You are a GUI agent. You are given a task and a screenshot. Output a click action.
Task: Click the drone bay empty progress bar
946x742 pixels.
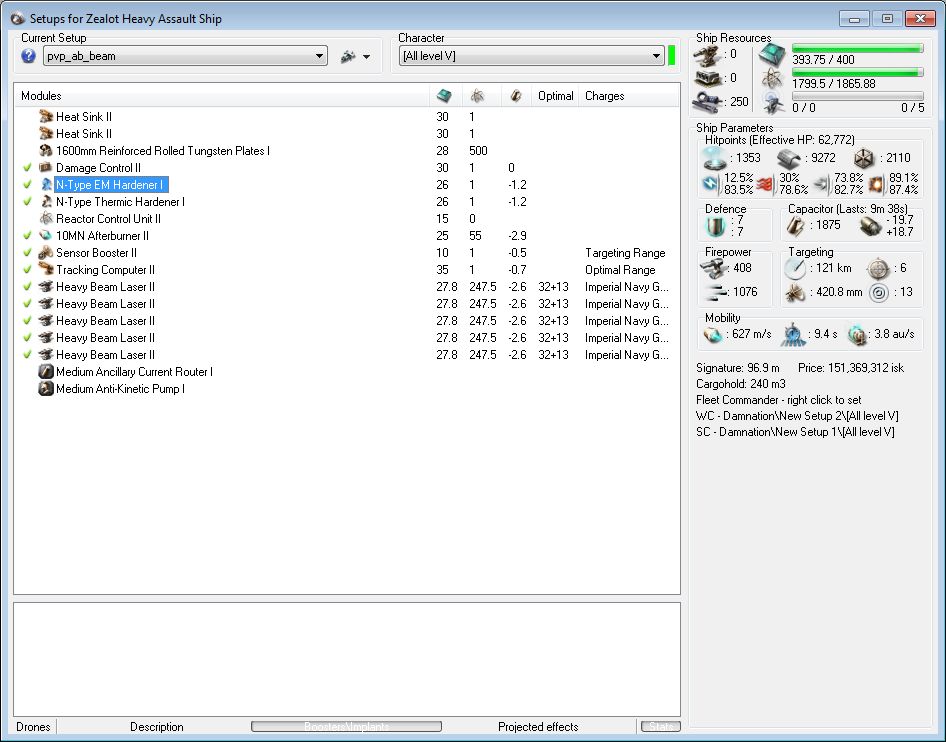pyautogui.click(x=857, y=97)
